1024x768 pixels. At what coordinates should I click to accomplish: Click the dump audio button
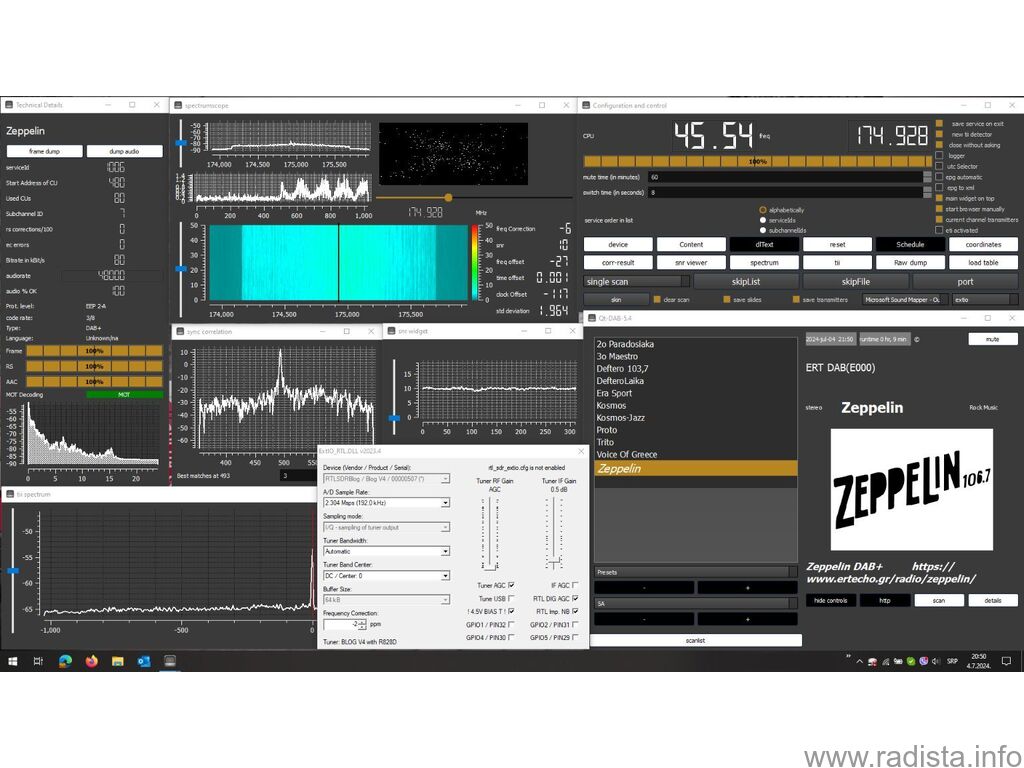(124, 151)
